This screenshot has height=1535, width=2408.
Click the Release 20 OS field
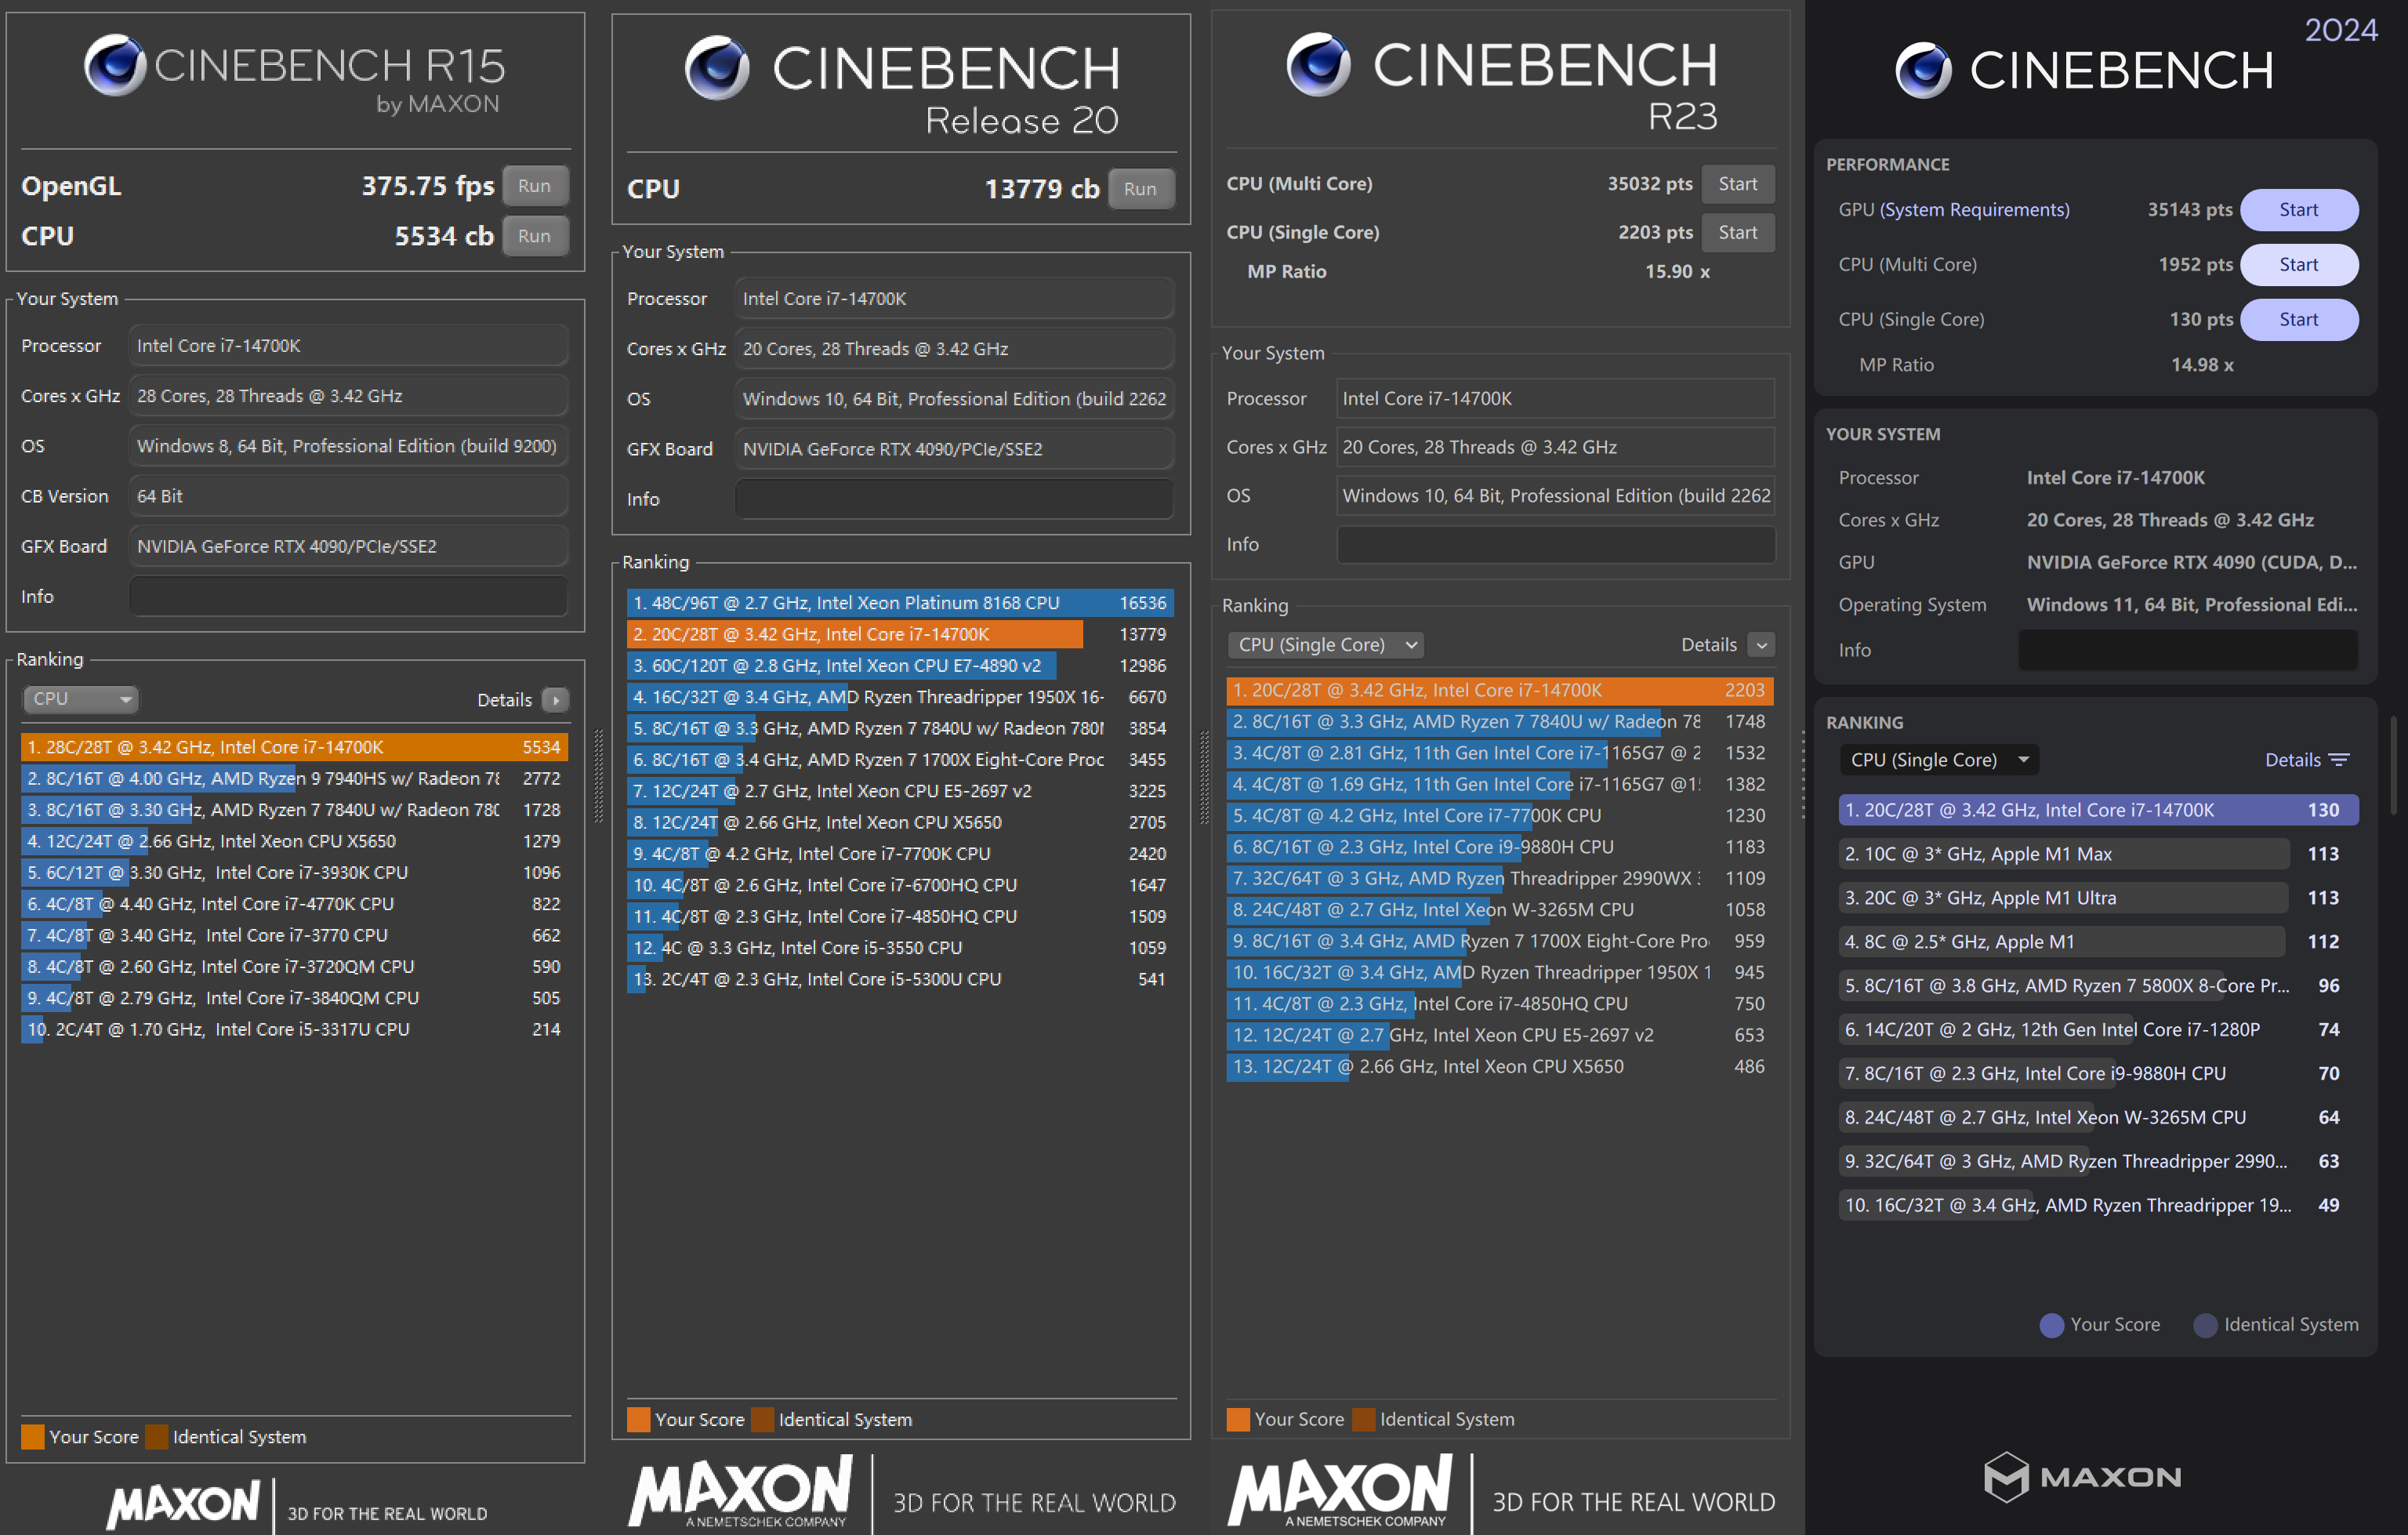pyautogui.click(x=954, y=399)
